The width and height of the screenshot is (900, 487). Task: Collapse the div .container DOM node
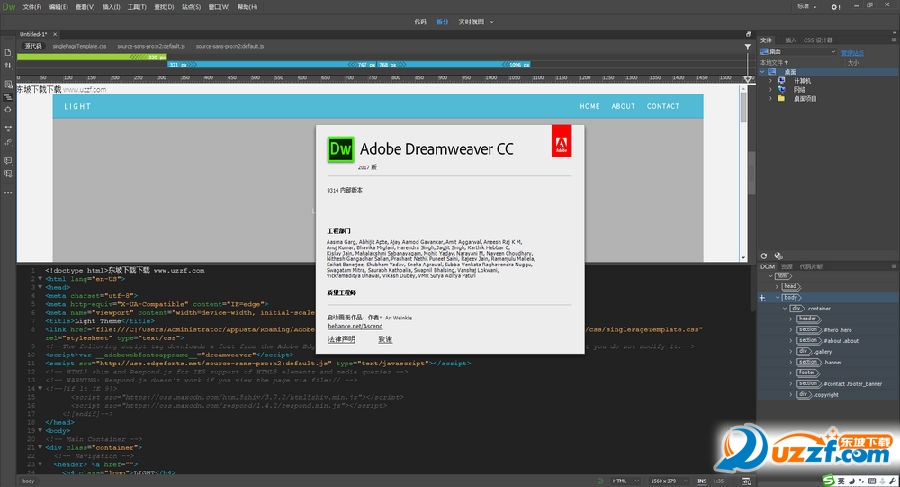point(785,308)
